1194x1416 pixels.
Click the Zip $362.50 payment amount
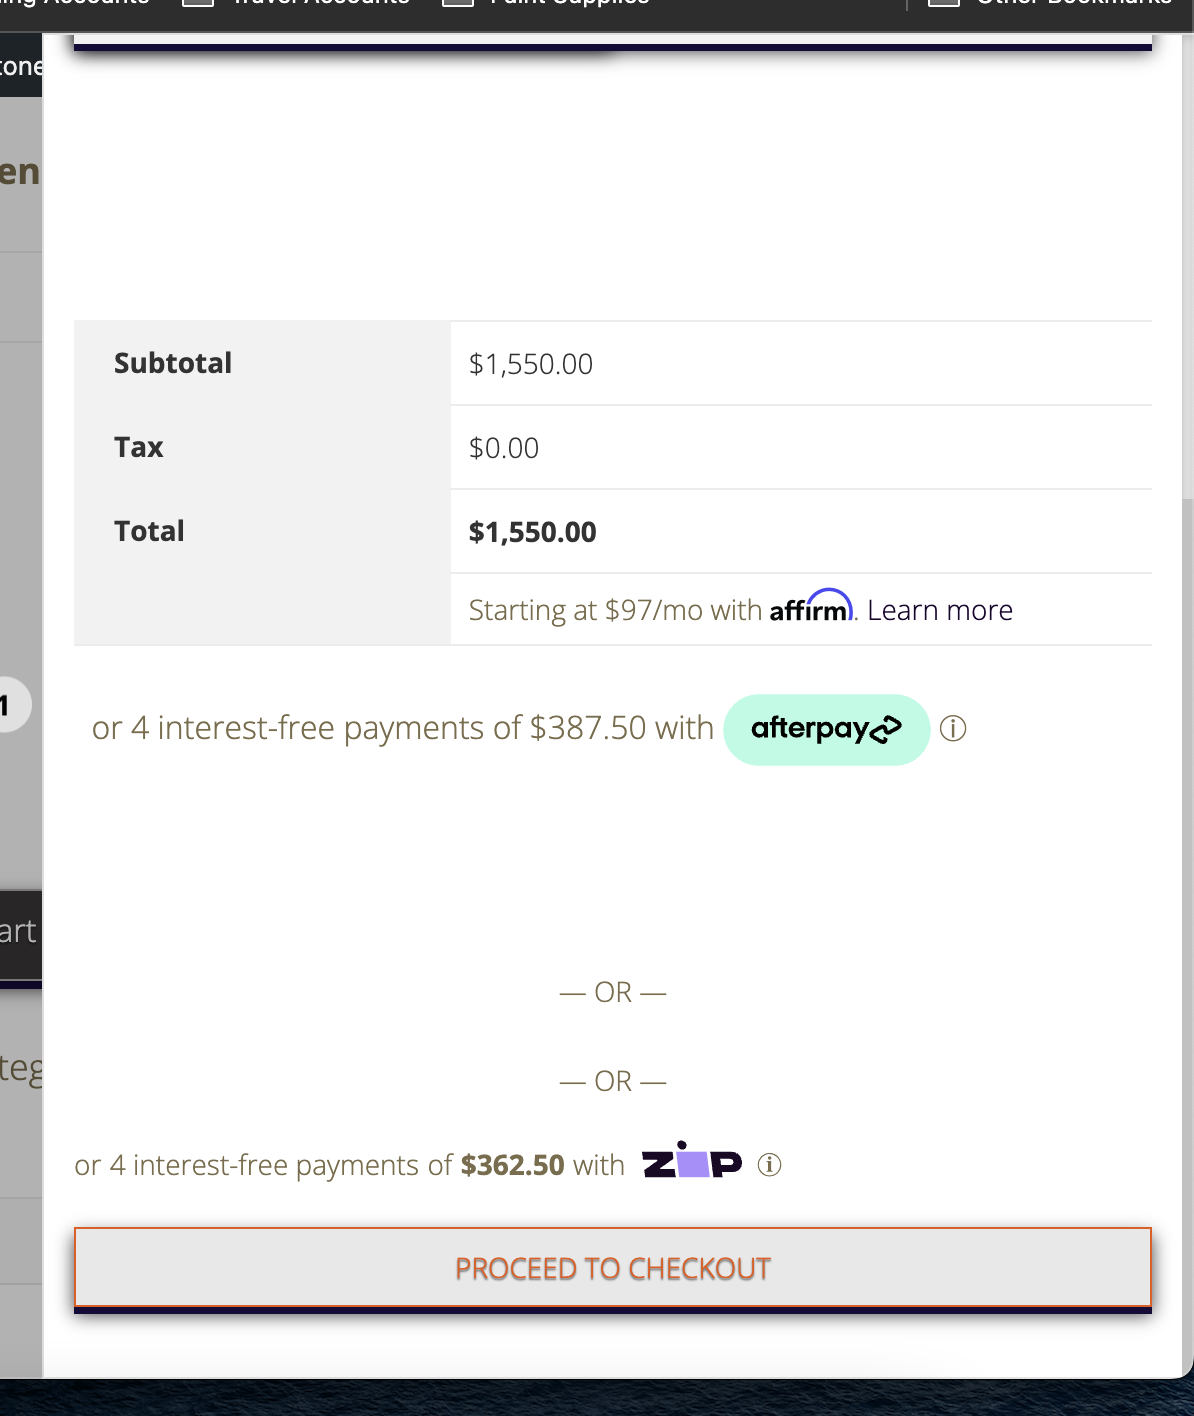[512, 1165]
